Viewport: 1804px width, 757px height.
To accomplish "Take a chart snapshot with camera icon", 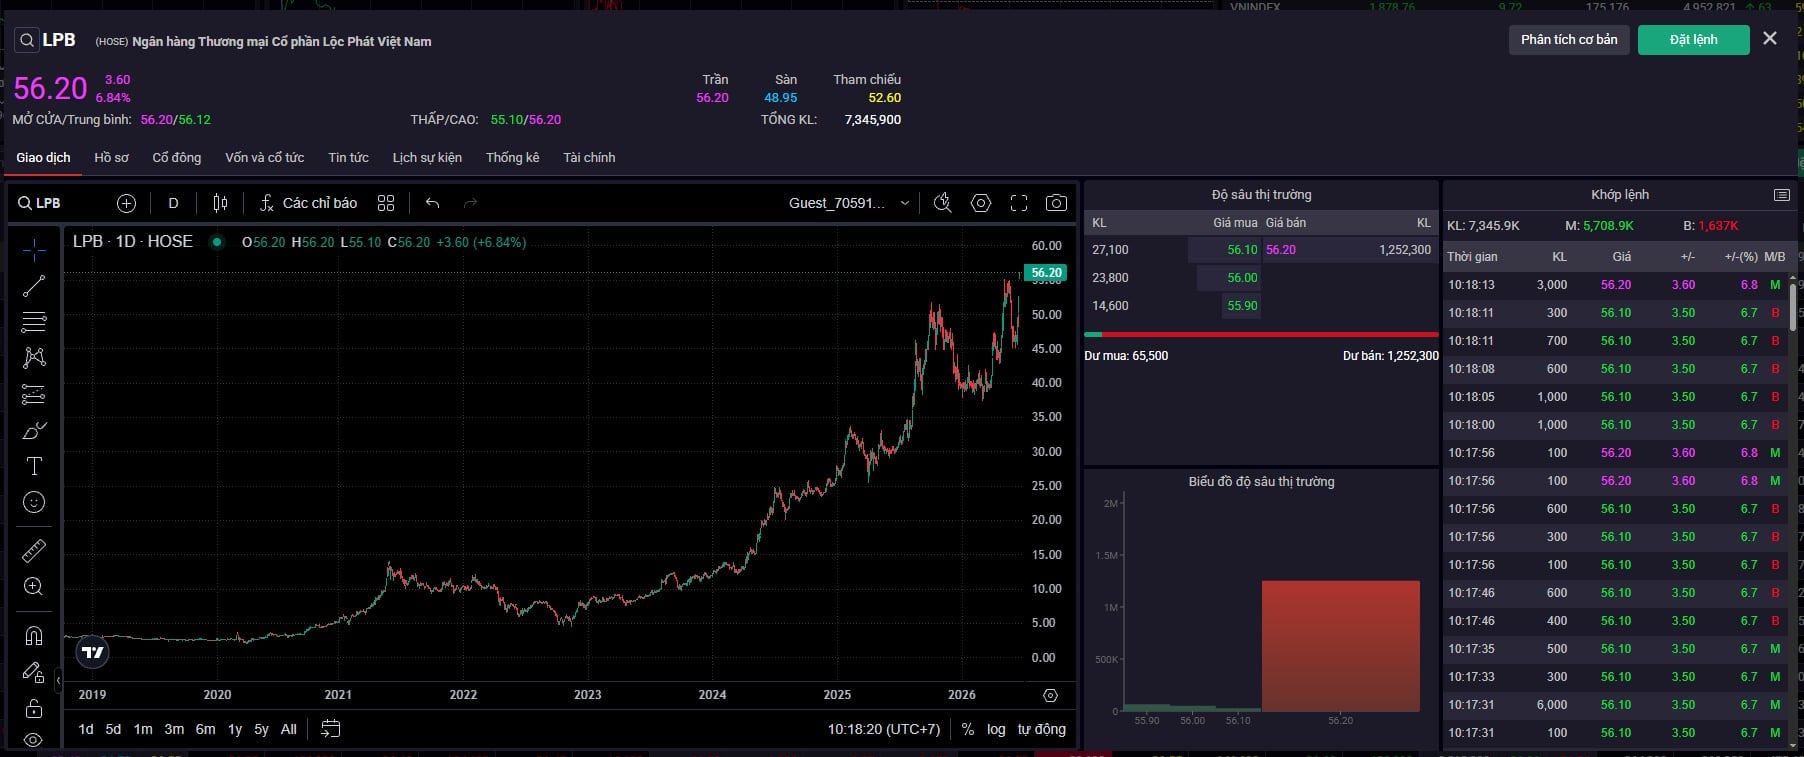I will 1056,203.
